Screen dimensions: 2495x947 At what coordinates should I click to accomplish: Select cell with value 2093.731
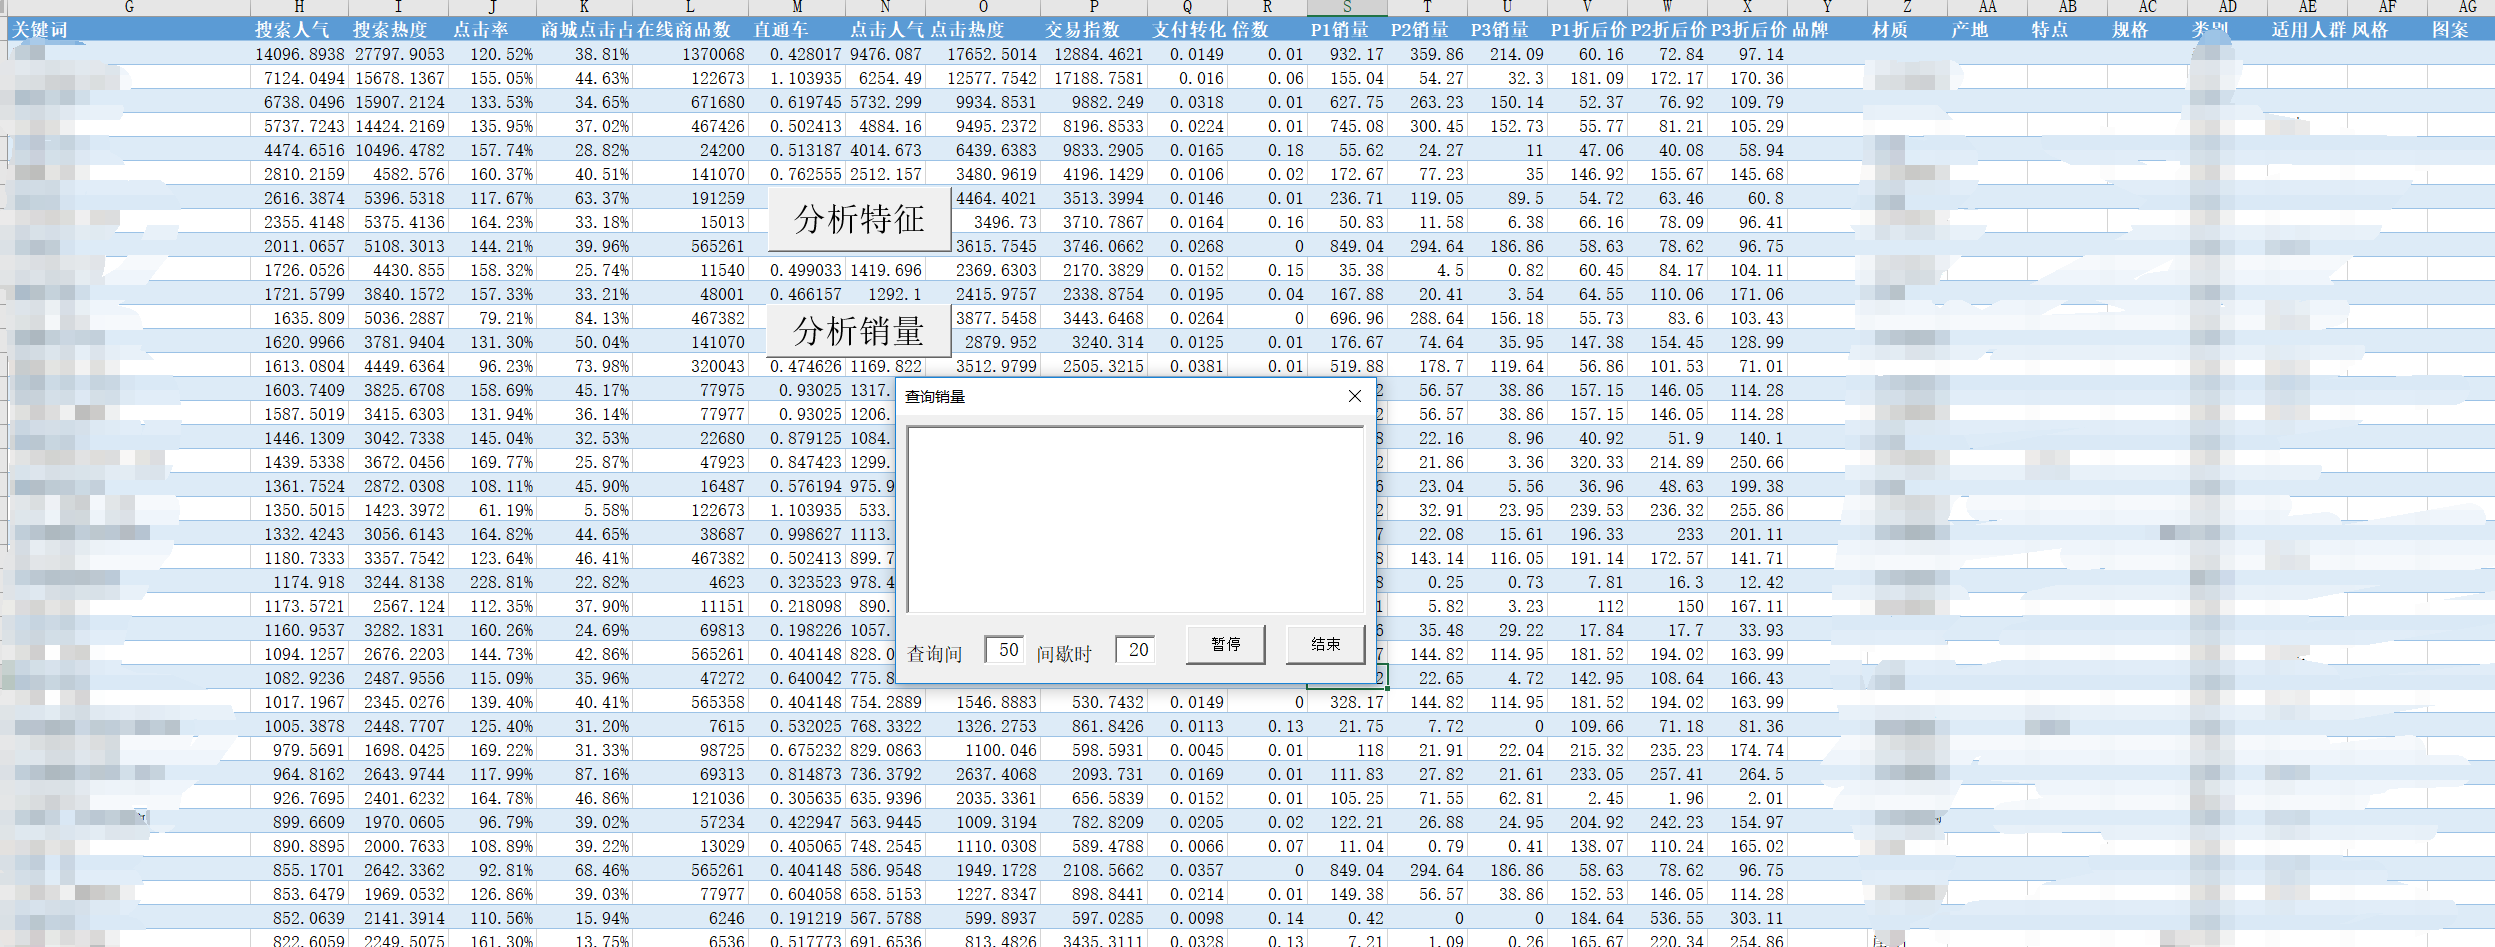pyautogui.click(x=1093, y=774)
